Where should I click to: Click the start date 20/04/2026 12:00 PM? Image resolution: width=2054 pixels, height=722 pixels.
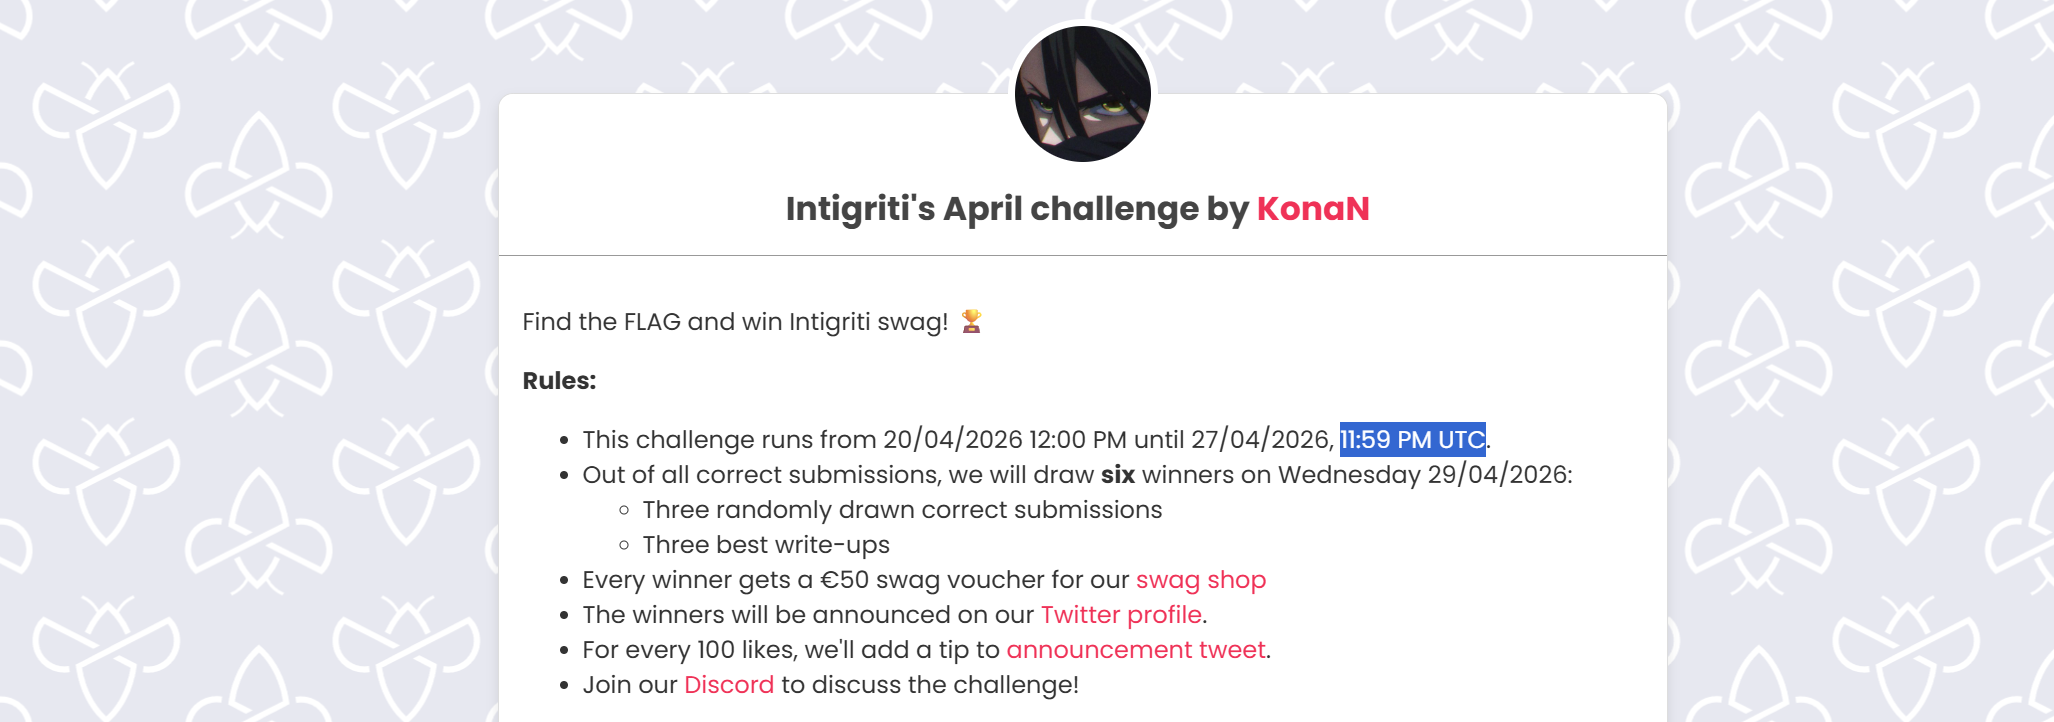[1004, 440]
